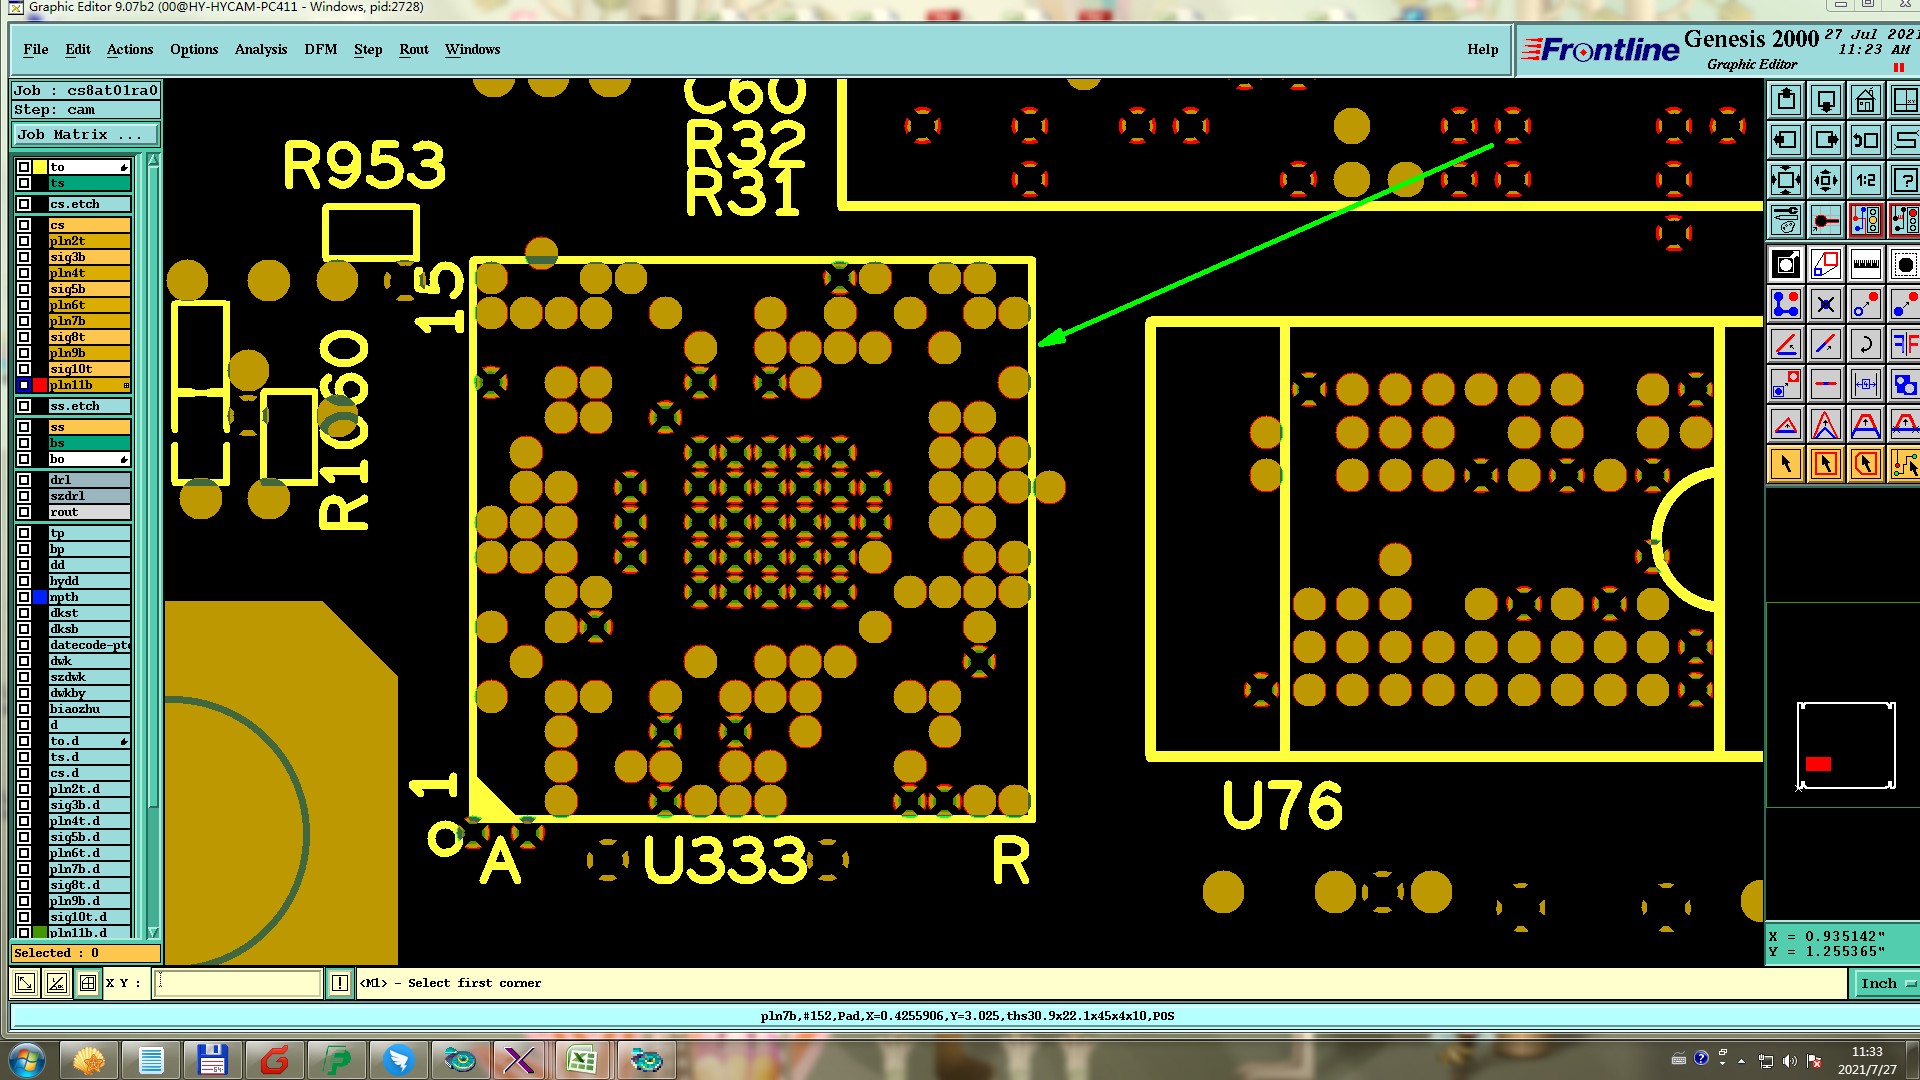Click the blue X delete-point icon
The height and width of the screenshot is (1080, 1920).
click(1825, 304)
